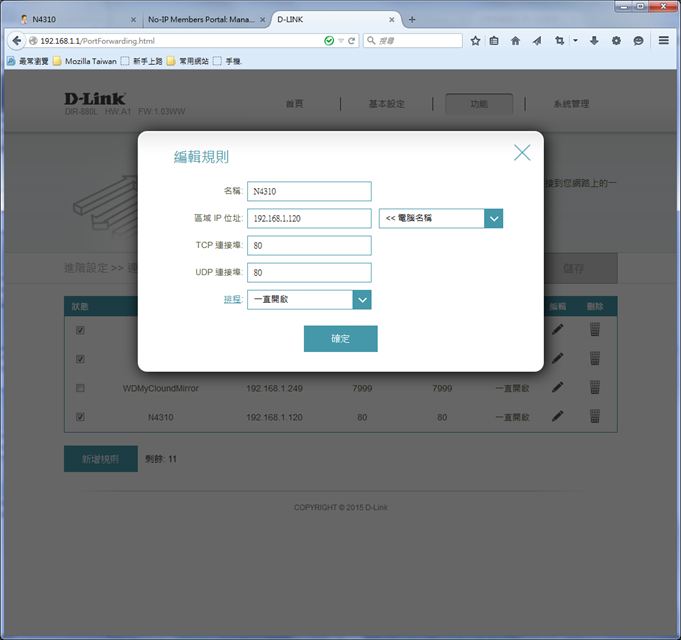The image size is (681, 640).
Task: Delete the WDMyCloundMirror rule trash icon
Action: click(x=595, y=387)
